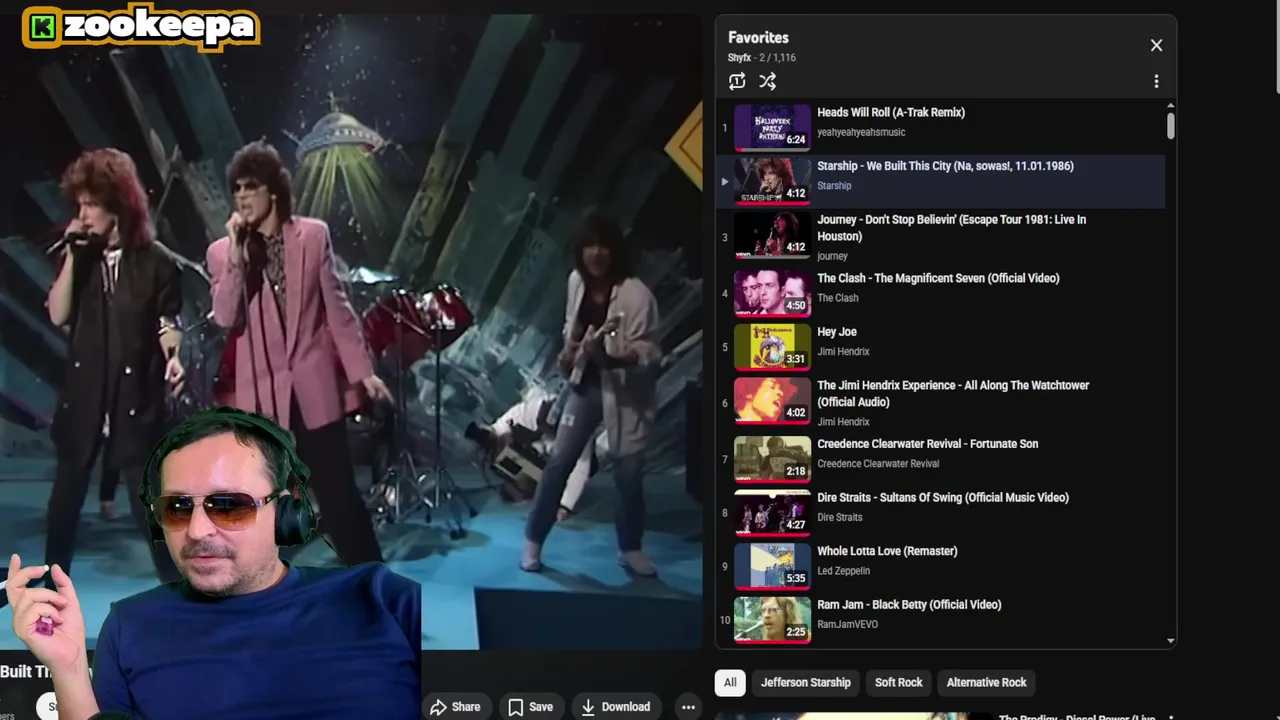Open Fortunate Son thumbnail

(773, 459)
